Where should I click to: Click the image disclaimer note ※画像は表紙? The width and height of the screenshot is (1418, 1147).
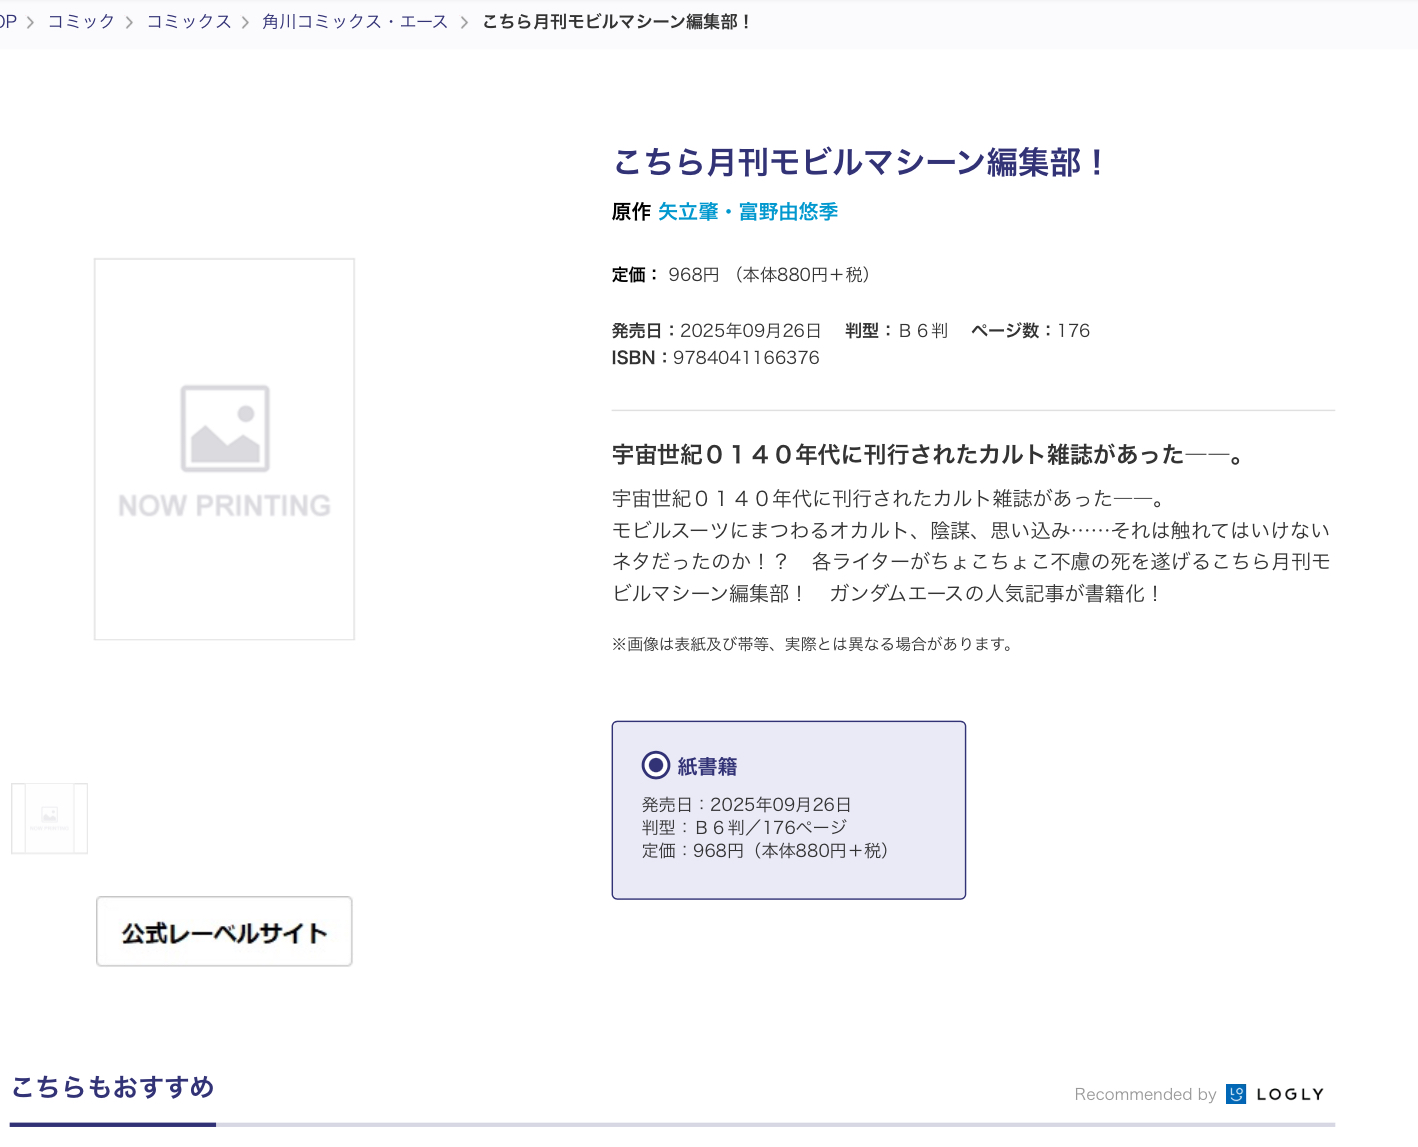pos(815,644)
